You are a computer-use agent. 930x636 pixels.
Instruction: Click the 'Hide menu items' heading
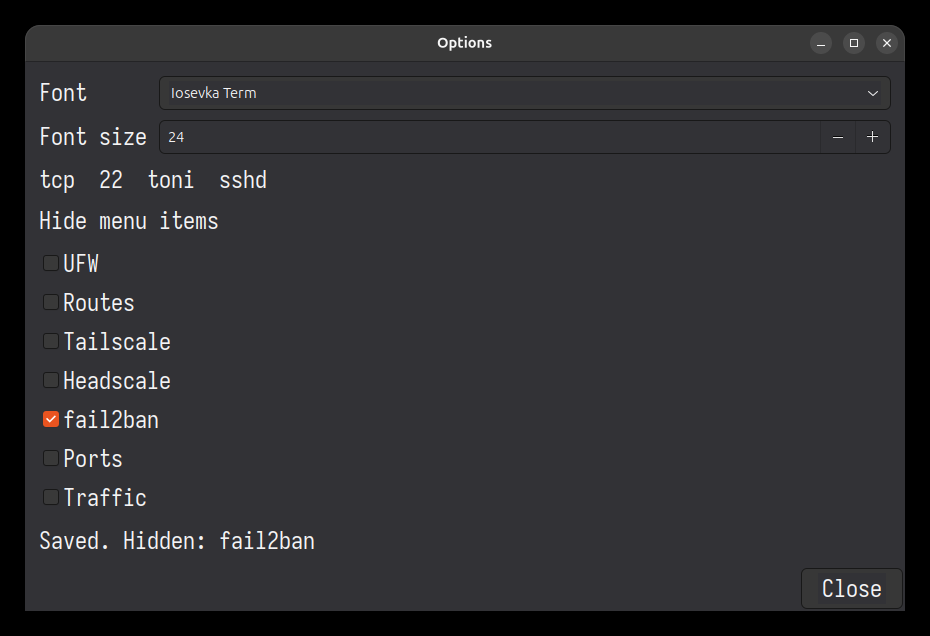pos(129,221)
